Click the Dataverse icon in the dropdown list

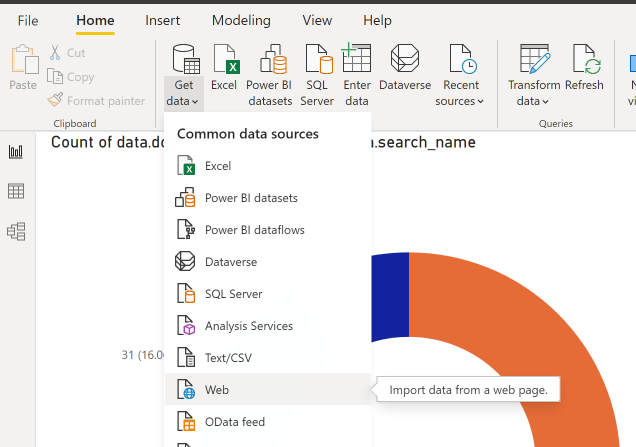[185, 261]
